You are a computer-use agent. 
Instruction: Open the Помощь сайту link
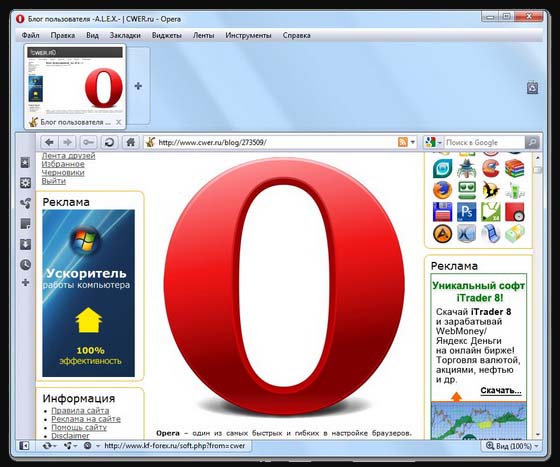pyautogui.click(x=79, y=427)
